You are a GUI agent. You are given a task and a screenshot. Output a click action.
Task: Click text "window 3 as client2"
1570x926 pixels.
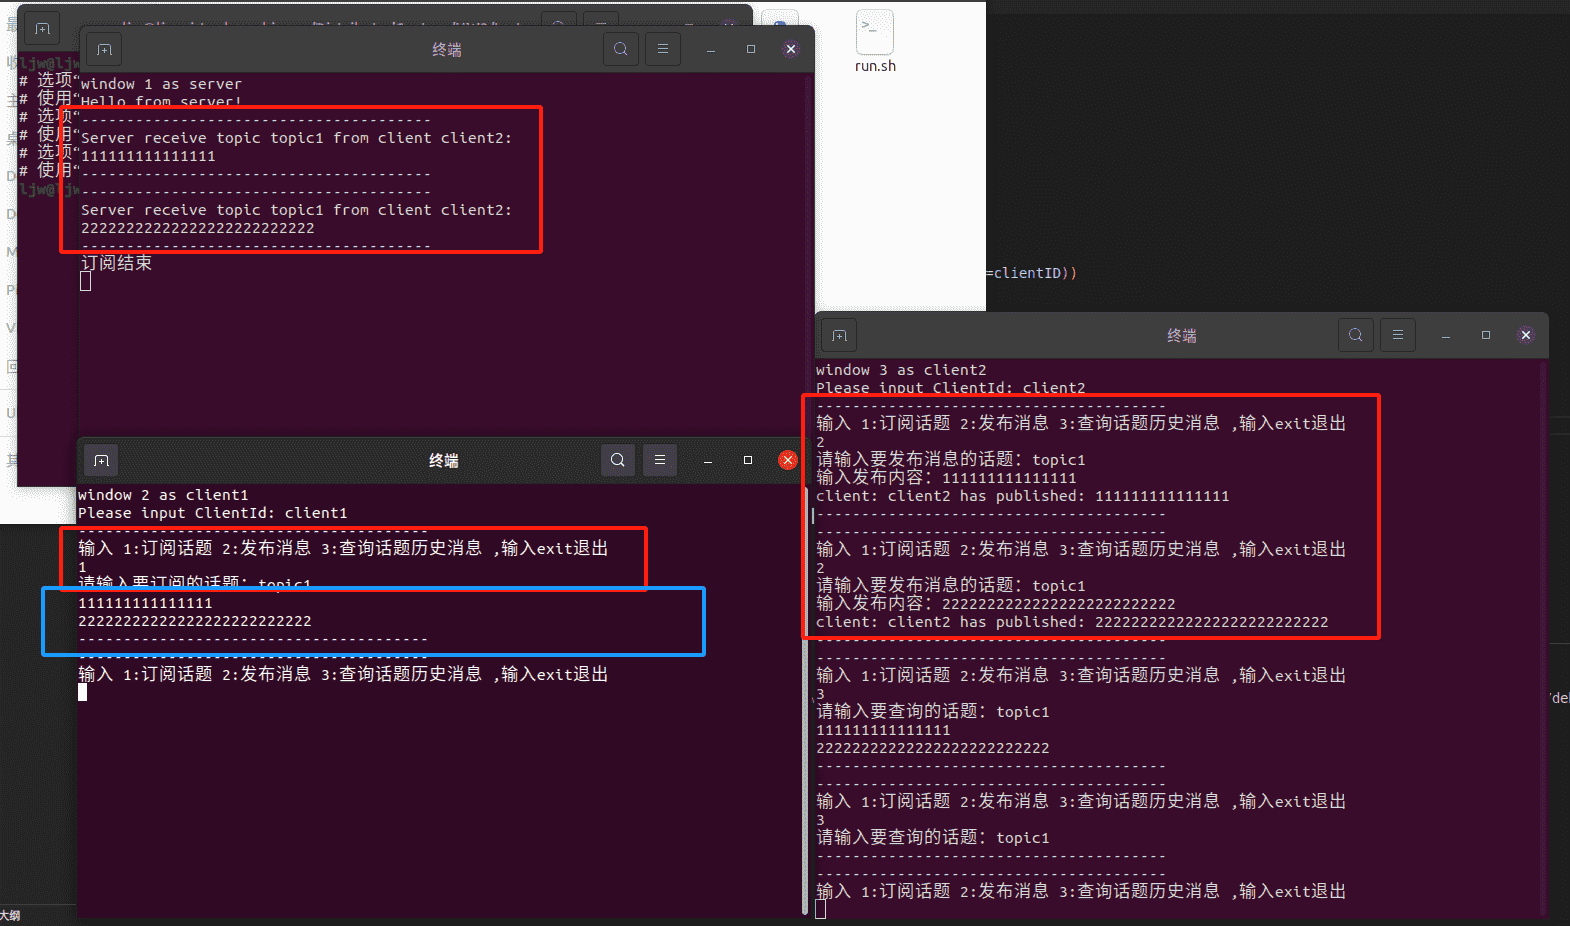click(x=901, y=370)
